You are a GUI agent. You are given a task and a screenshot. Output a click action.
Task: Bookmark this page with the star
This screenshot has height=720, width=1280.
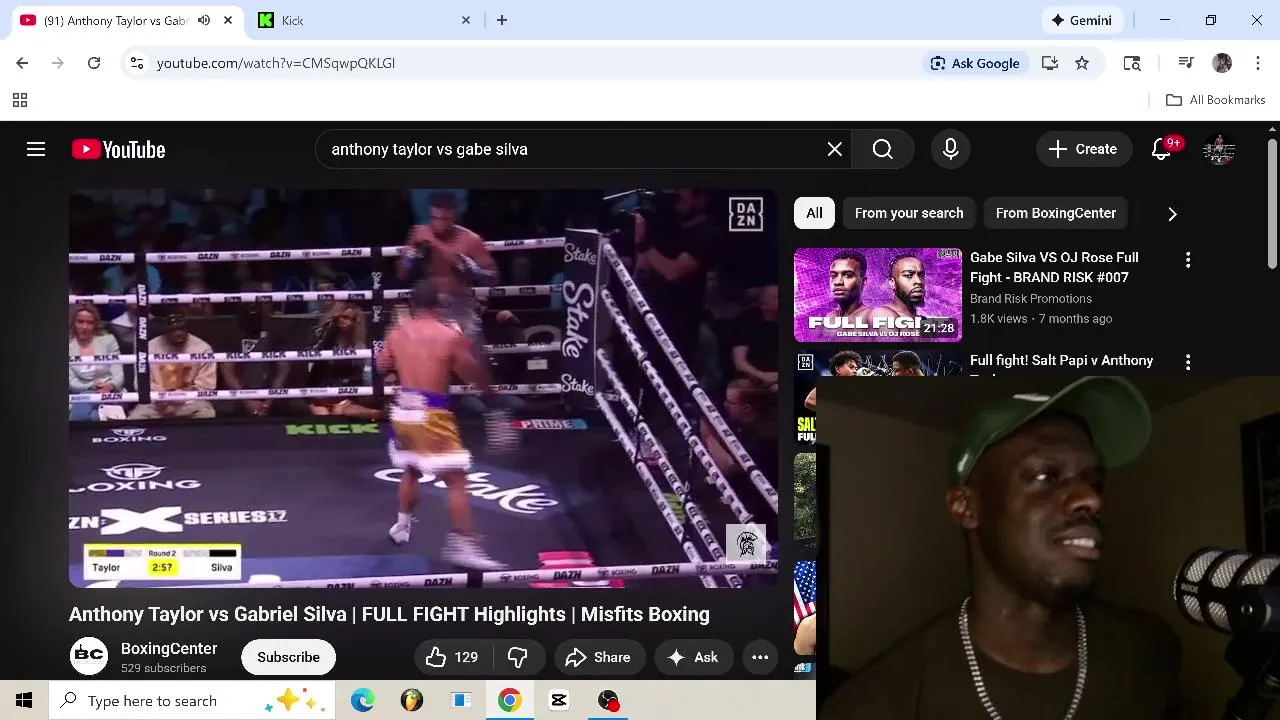(1082, 63)
